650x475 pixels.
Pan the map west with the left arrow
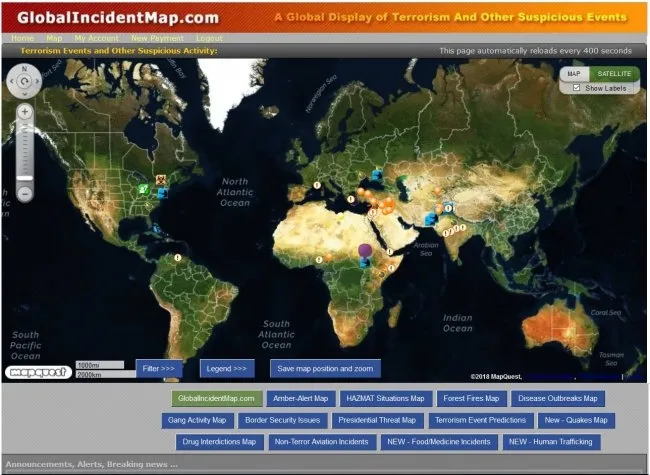tap(12, 81)
